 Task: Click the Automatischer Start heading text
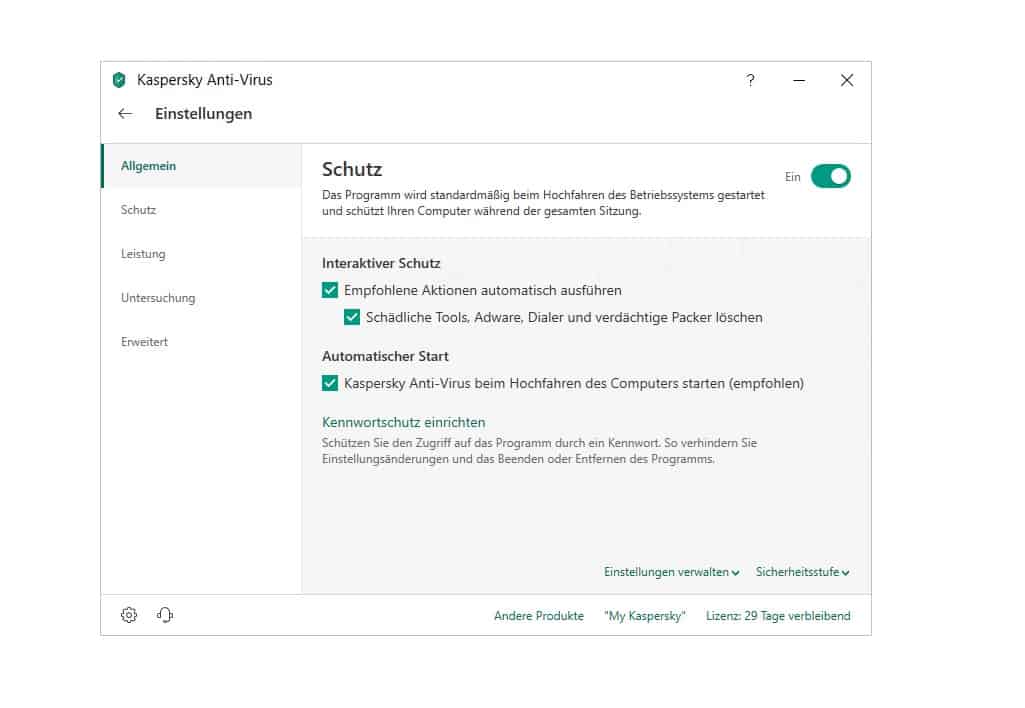coord(385,356)
